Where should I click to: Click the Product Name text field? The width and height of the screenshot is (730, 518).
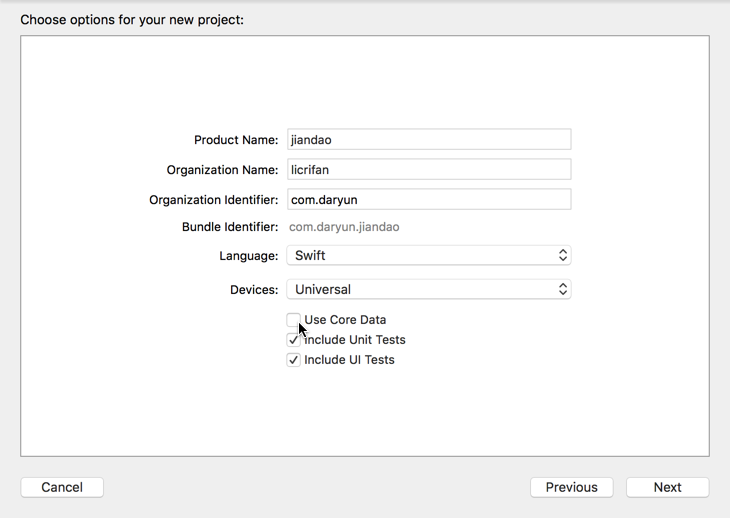pyautogui.click(x=429, y=140)
